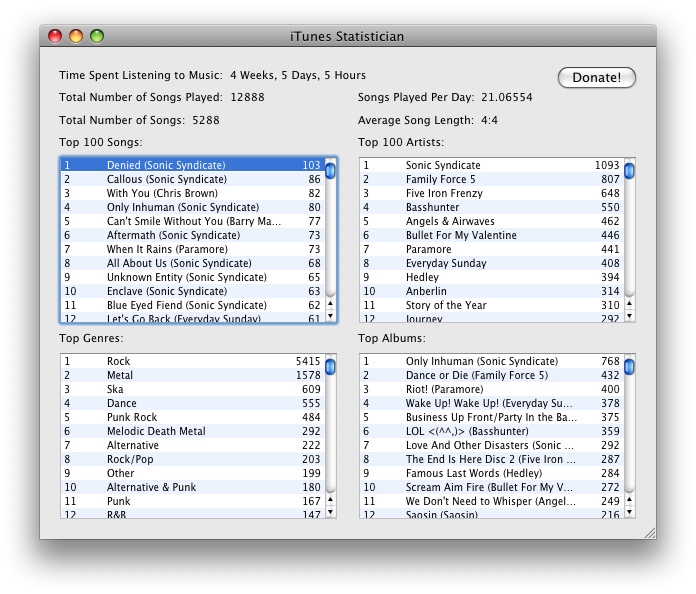Image resolution: width=696 pixels, height=594 pixels.
Task: Click the Top 100 Artists scroll up arrow
Action: (x=629, y=303)
